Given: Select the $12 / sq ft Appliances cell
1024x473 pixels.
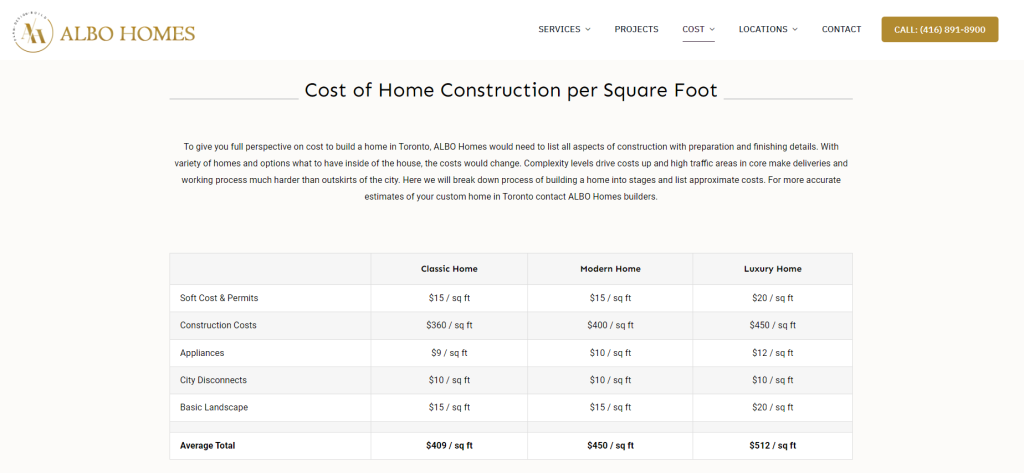Looking at the screenshot, I should coord(773,353).
